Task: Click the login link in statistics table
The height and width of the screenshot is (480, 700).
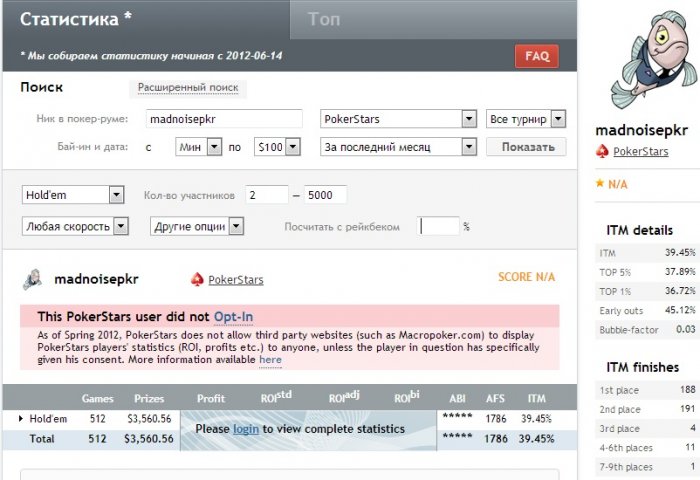Action: pyautogui.click(x=246, y=429)
